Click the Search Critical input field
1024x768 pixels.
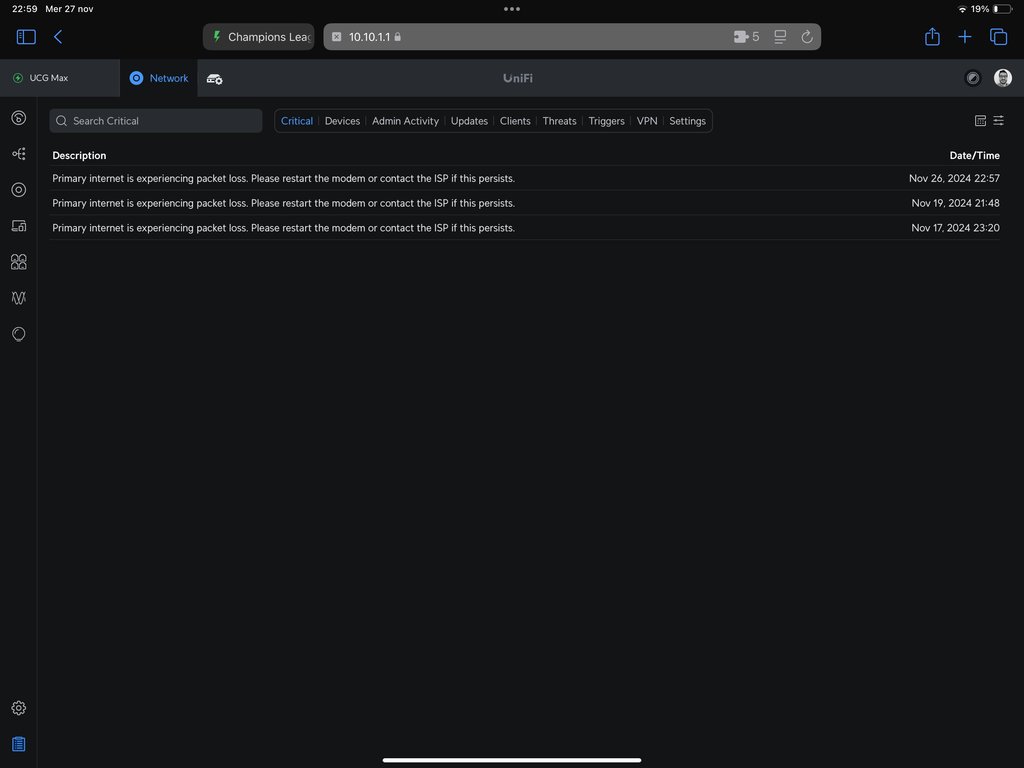[x=160, y=121]
